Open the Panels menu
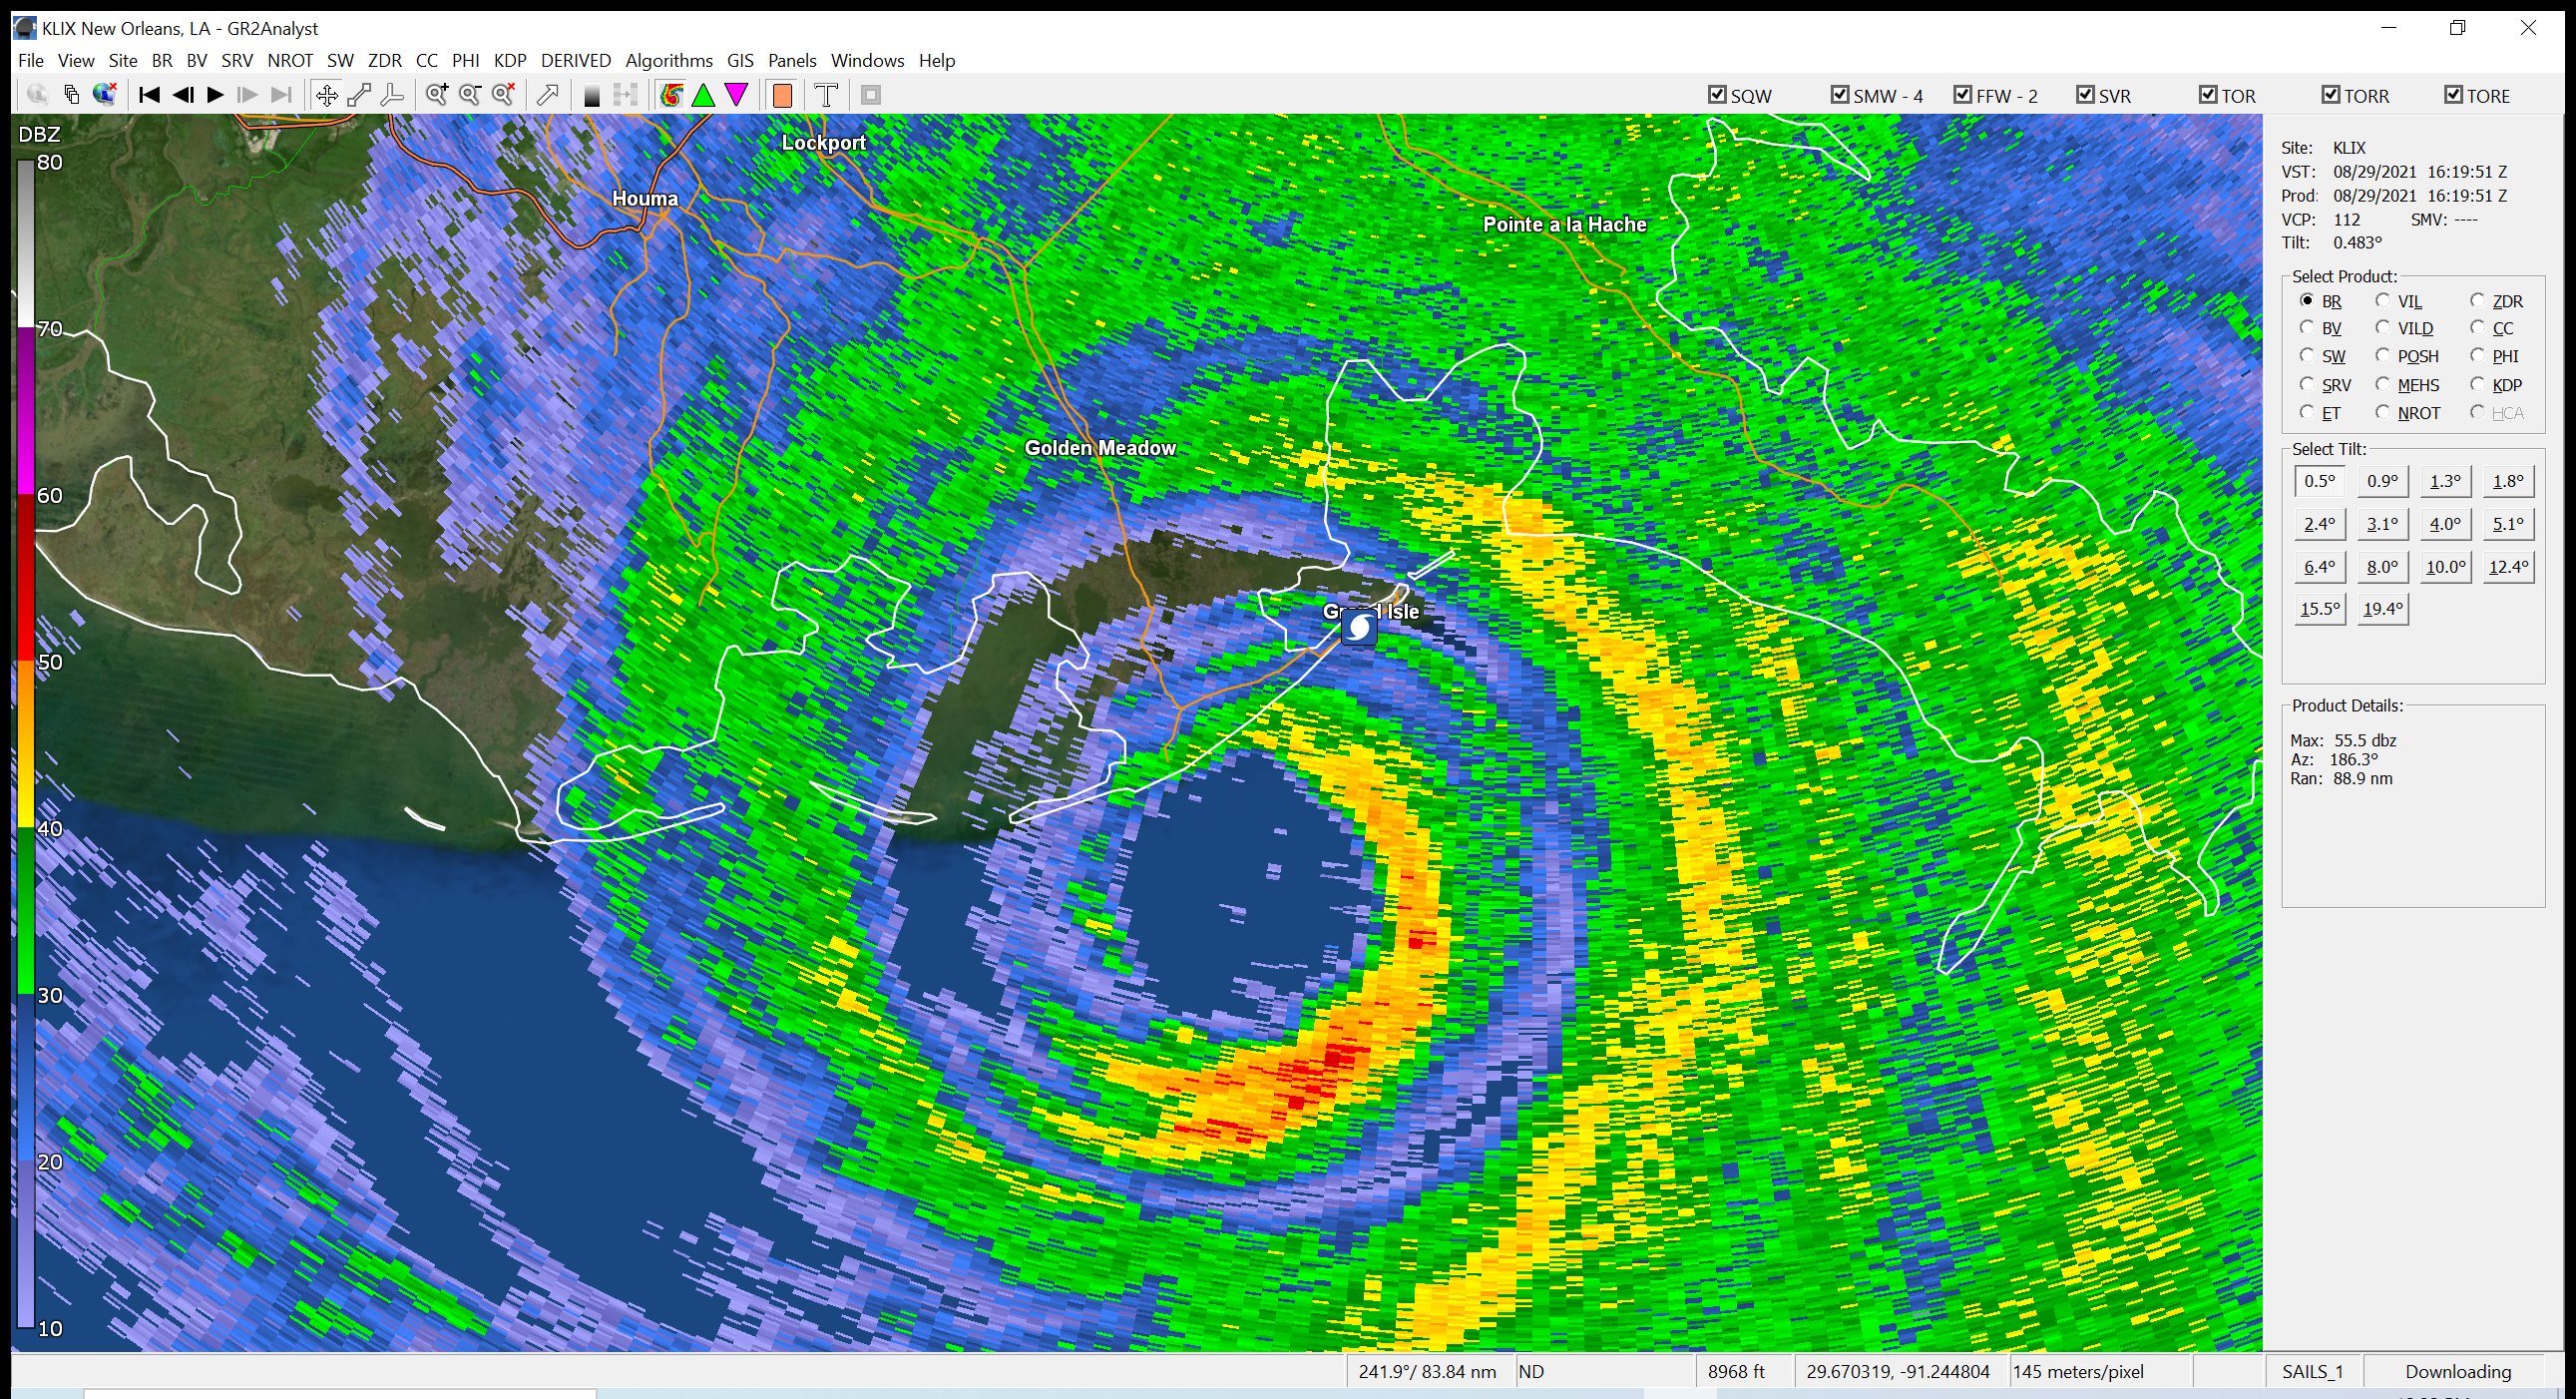The image size is (2576, 1399). 792,60
